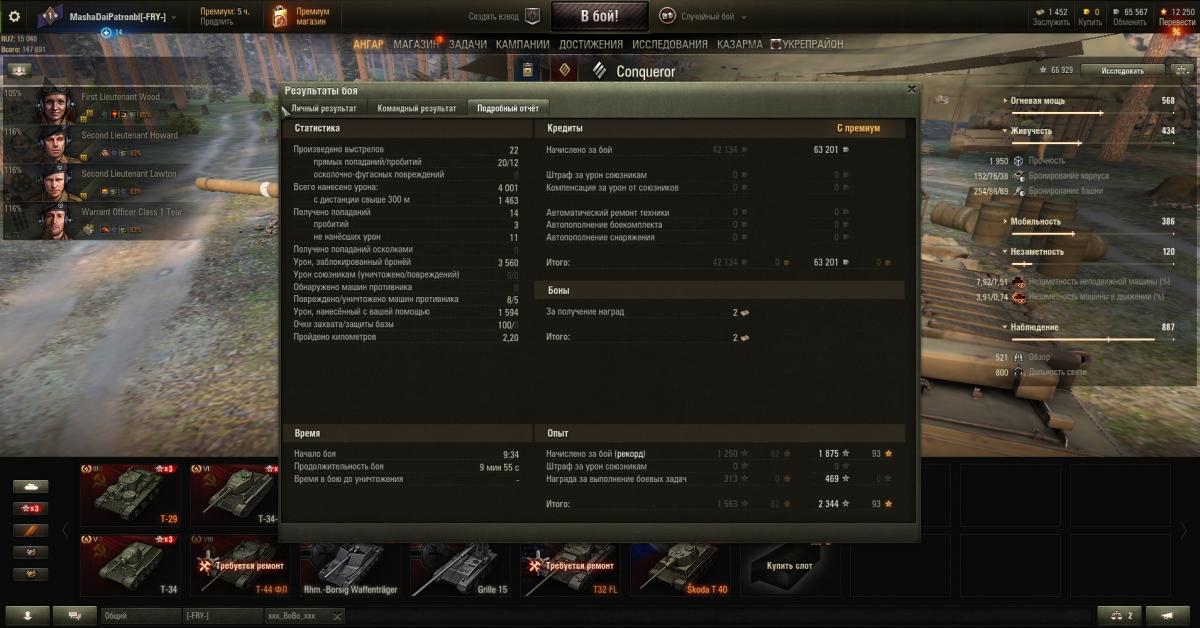Open МАГАЗИН tab

[416, 45]
